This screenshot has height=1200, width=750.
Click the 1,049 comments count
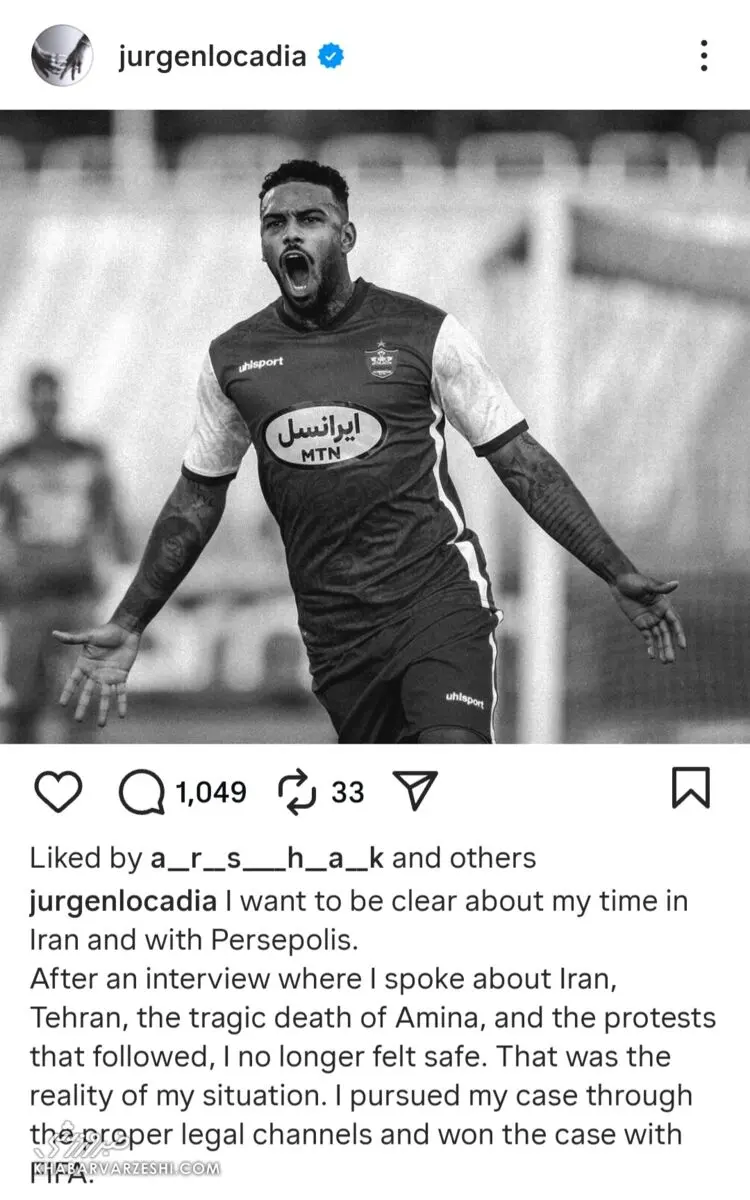(211, 793)
